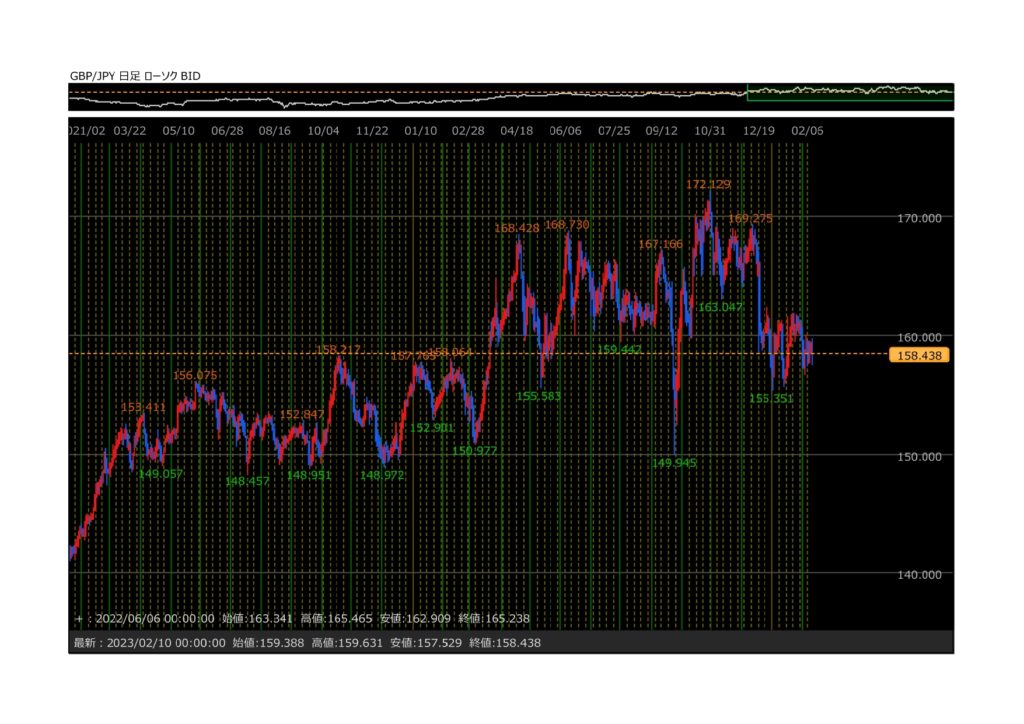Screen dimensions: 1024x724
Task: Select the orange 158.438 current price tag
Action: tap(917, 354)
